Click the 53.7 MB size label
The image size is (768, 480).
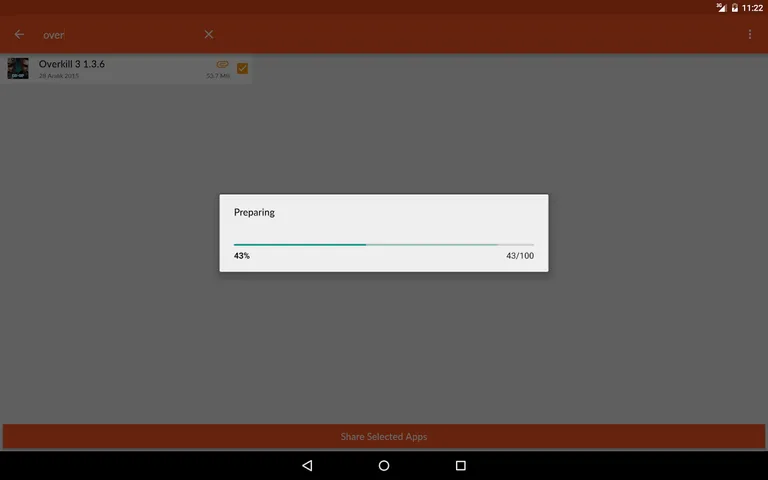(218, 76)
